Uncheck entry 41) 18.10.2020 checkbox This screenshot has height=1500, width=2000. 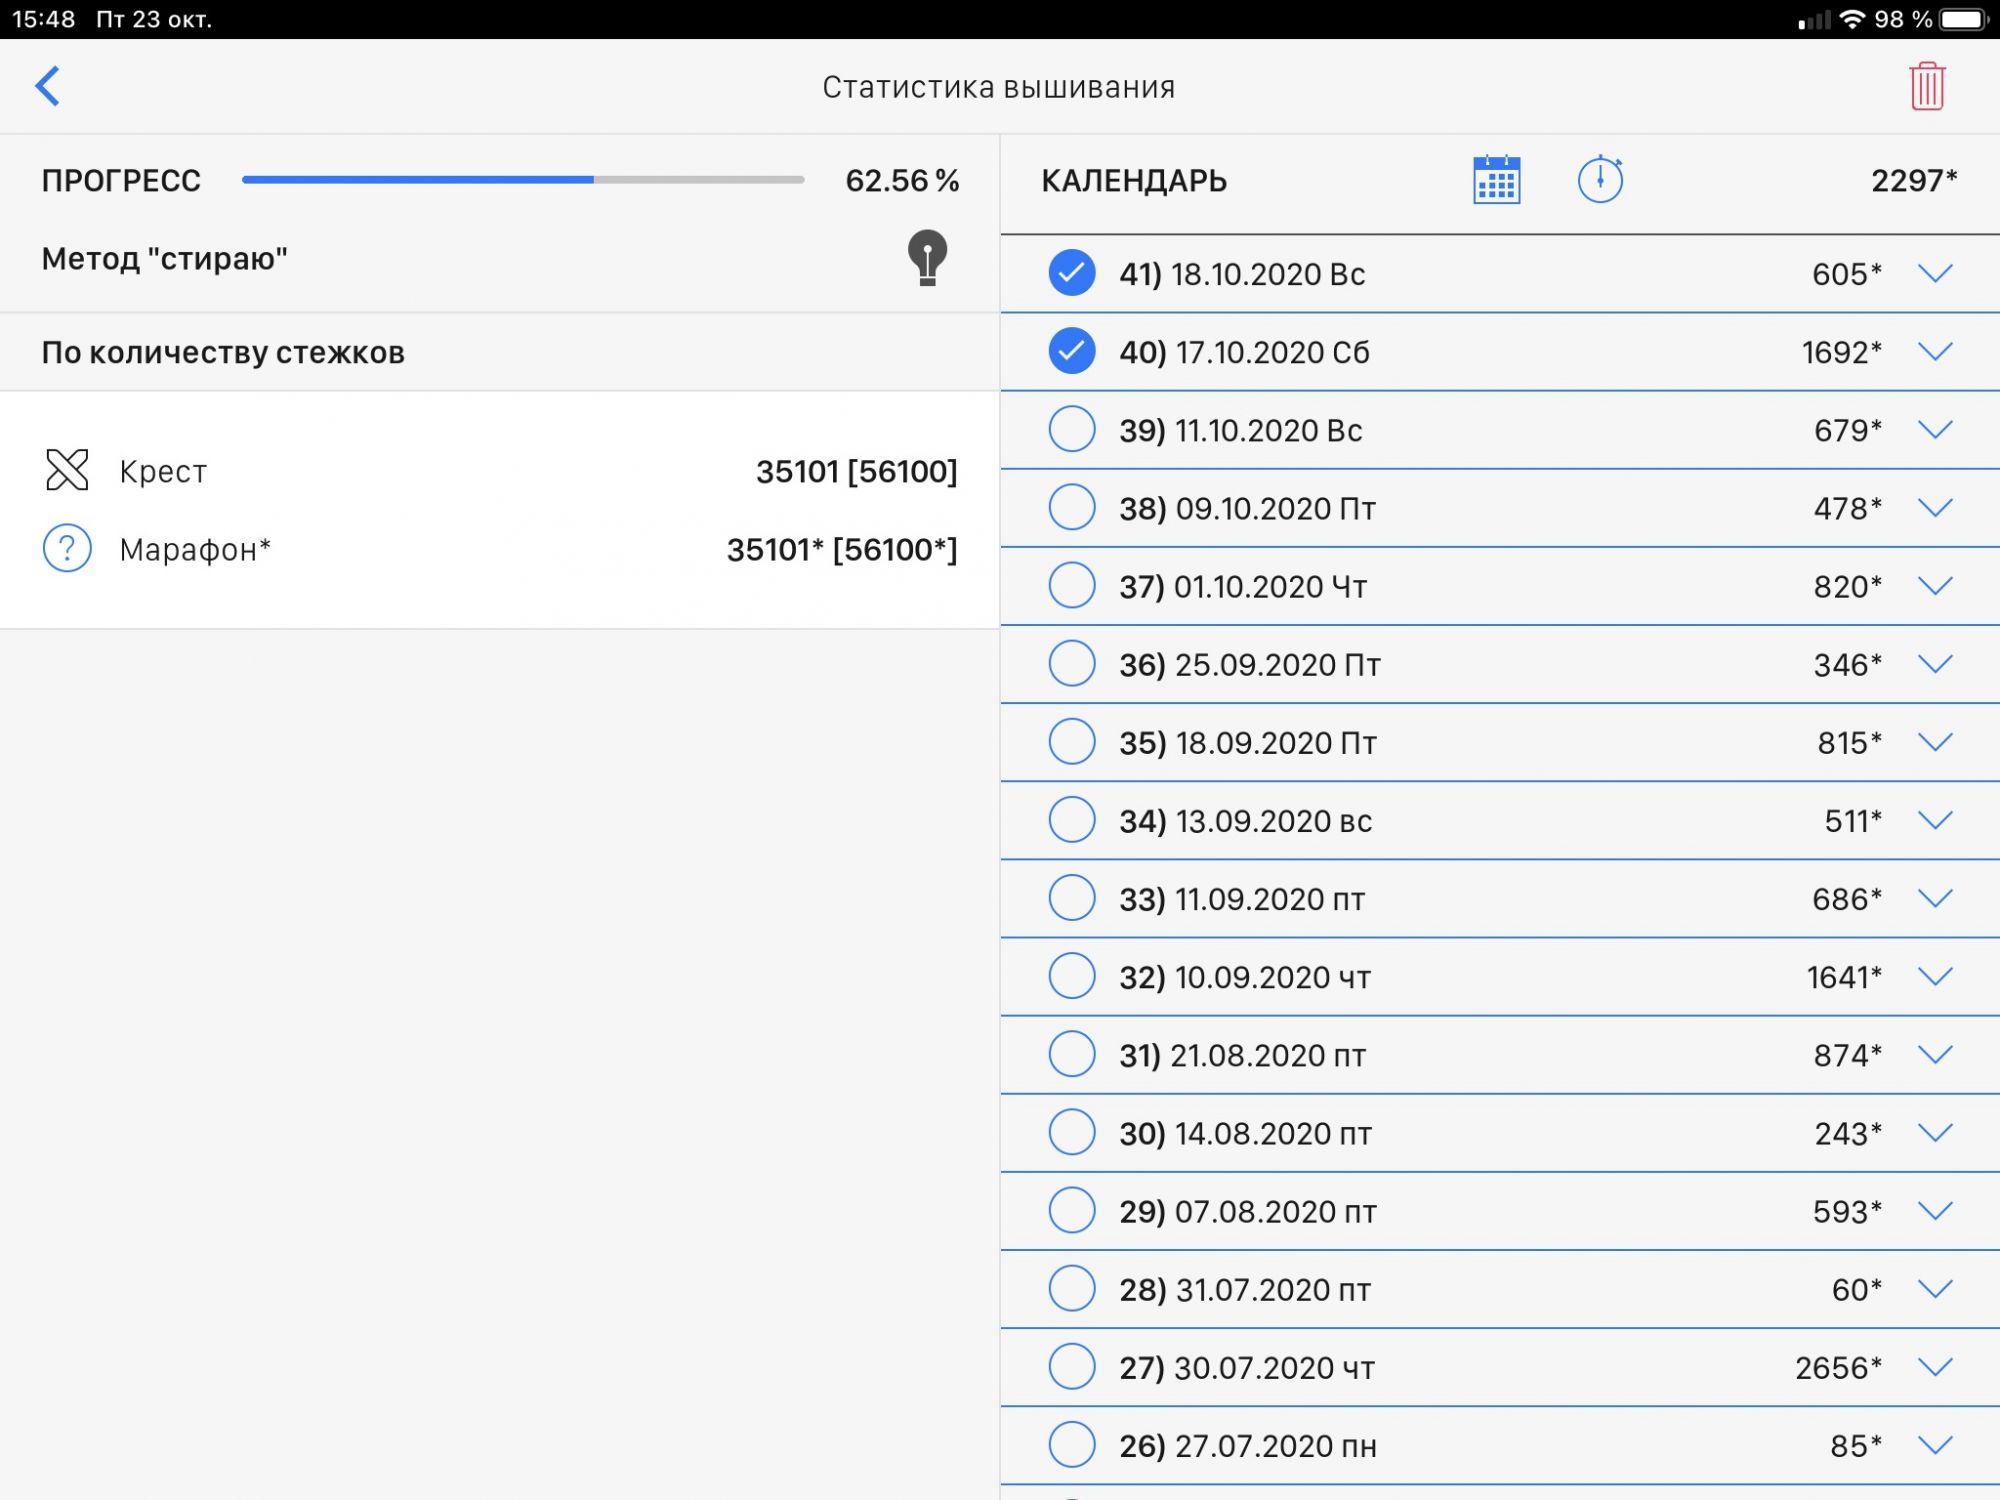click(1072, 273)
